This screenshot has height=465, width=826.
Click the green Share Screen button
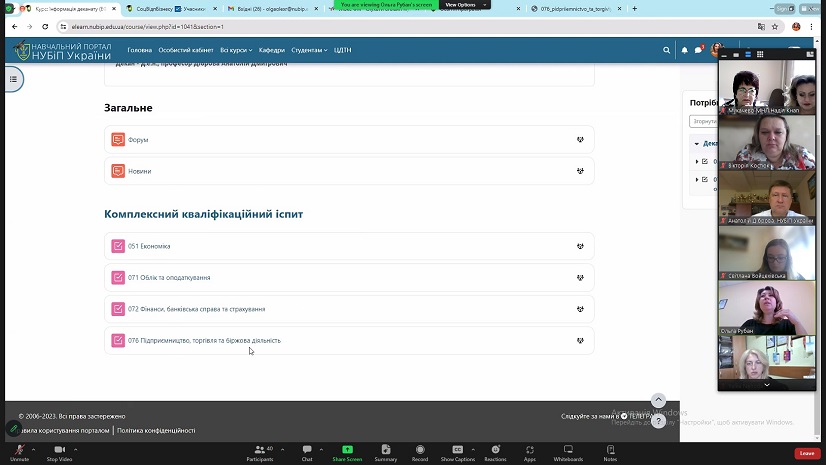pyautogui.click(x=347, y=452)
